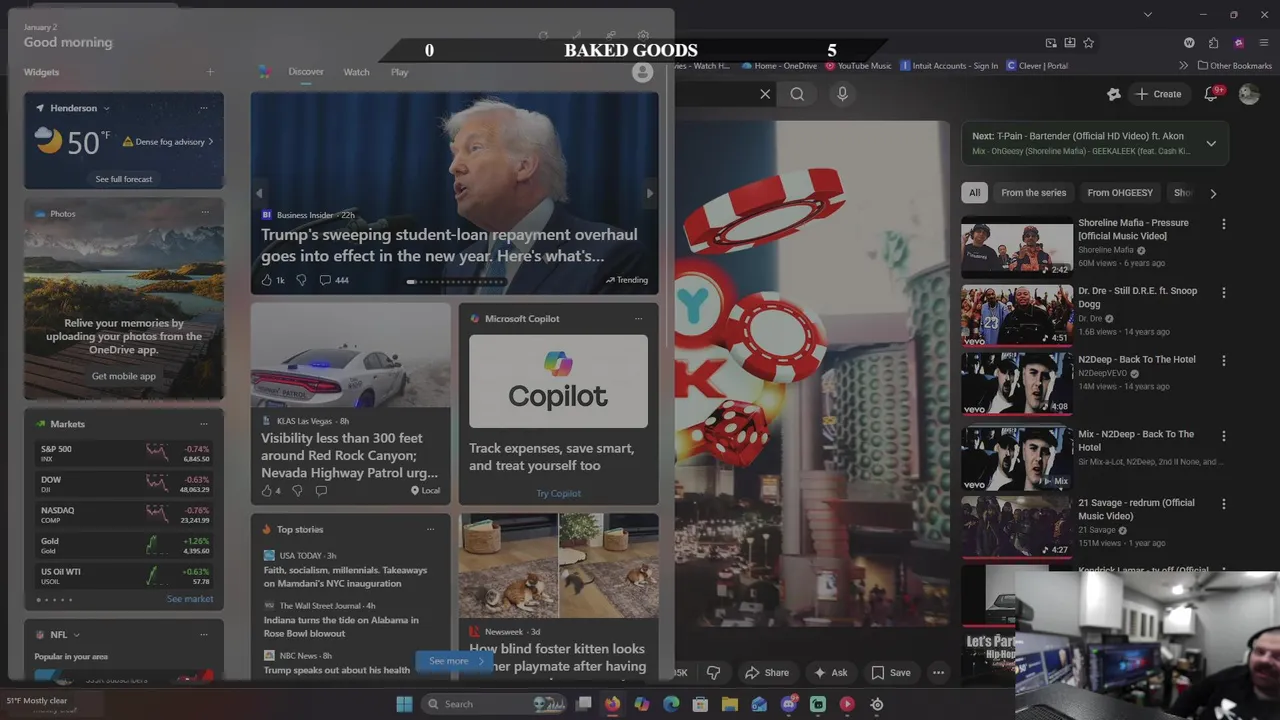Open YouTube account avatar menu
This screenshot has width=1280, height=720.
tap(1249, 94)
